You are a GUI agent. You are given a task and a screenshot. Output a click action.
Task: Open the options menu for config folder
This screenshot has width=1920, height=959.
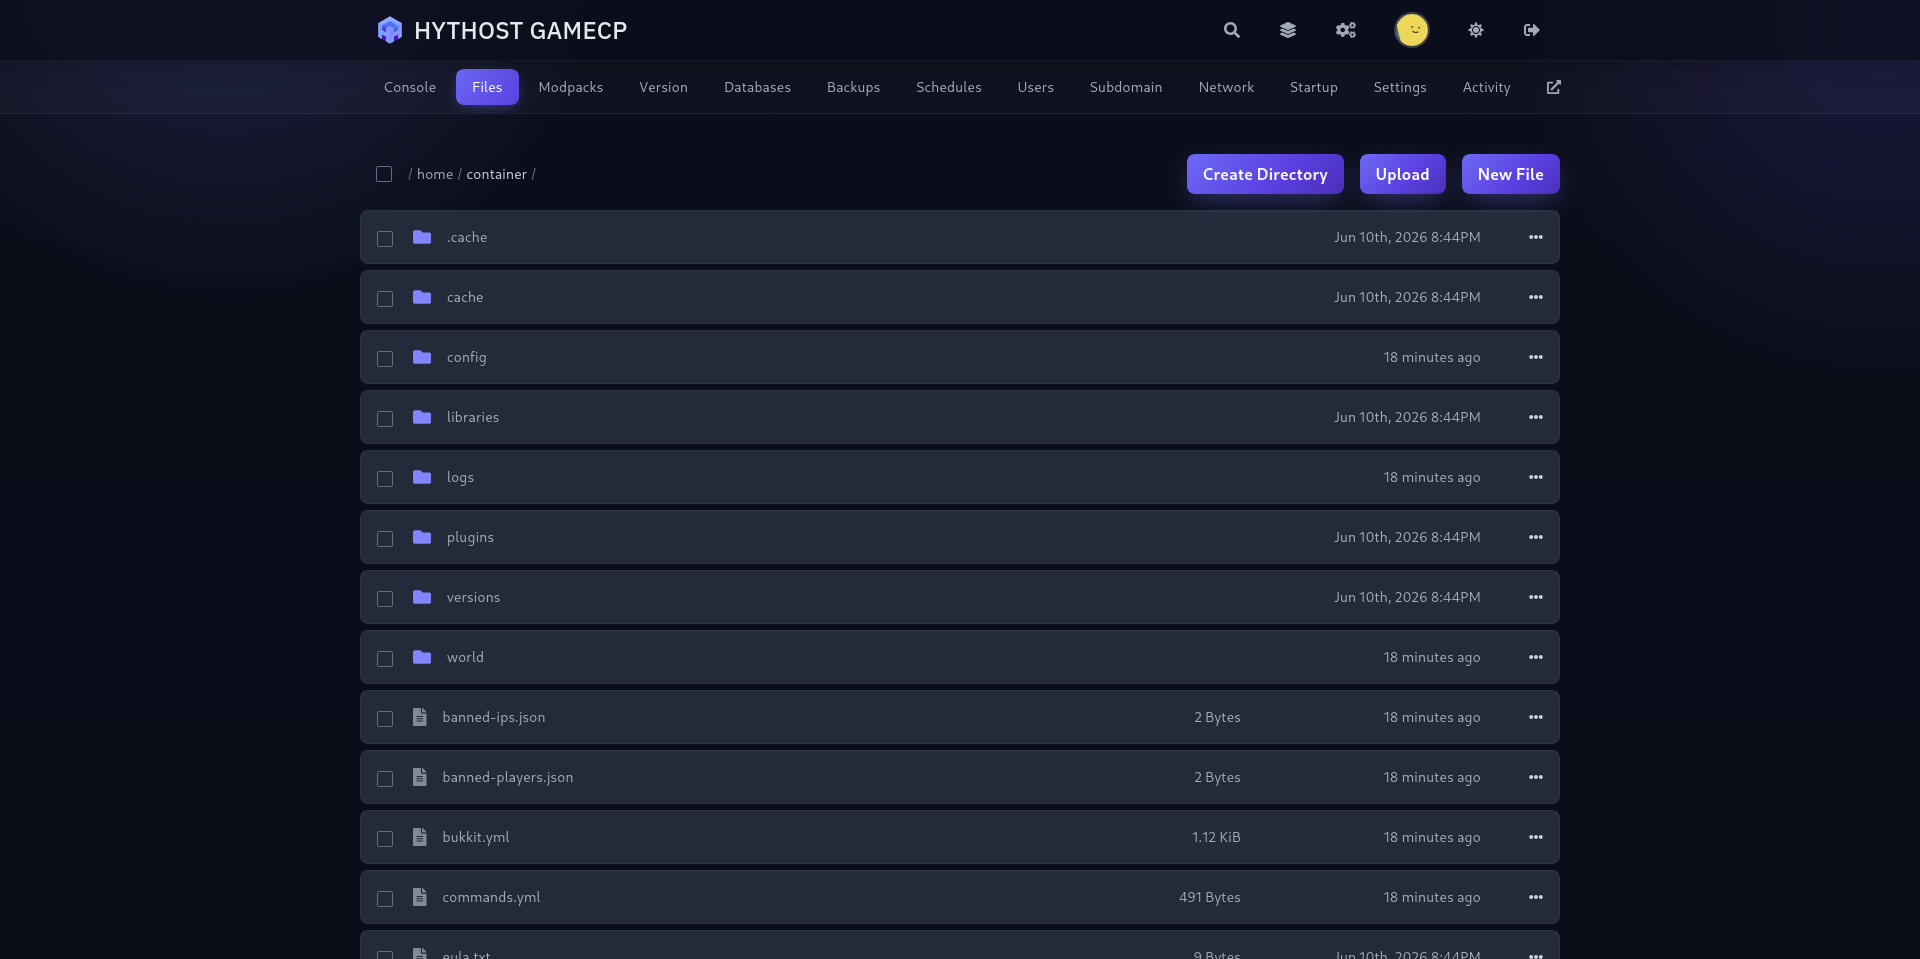coord(1536,357)
